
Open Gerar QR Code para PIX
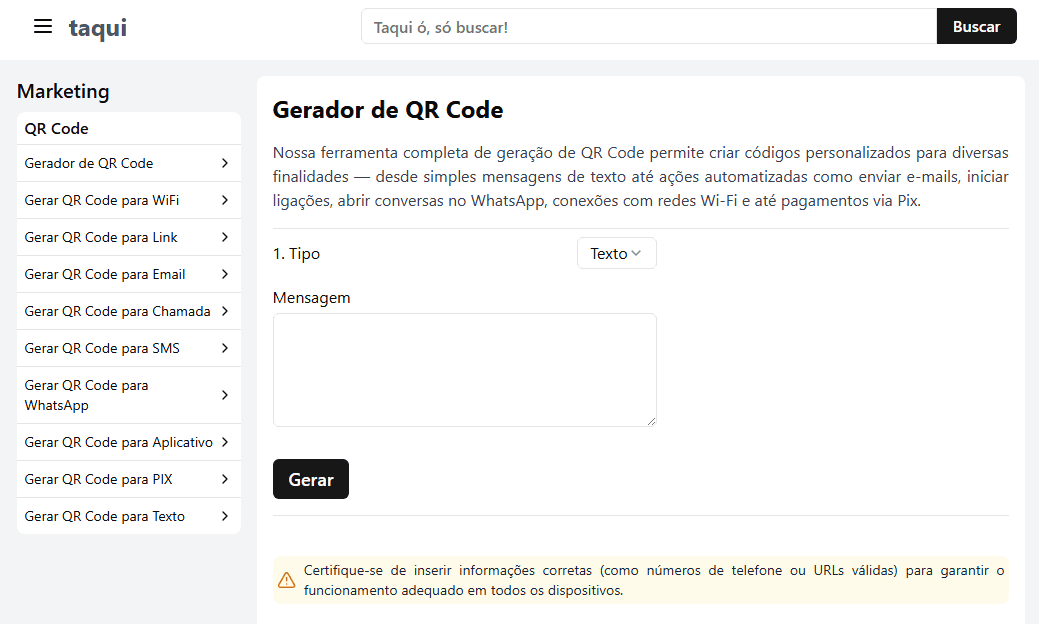pos(129,479)
